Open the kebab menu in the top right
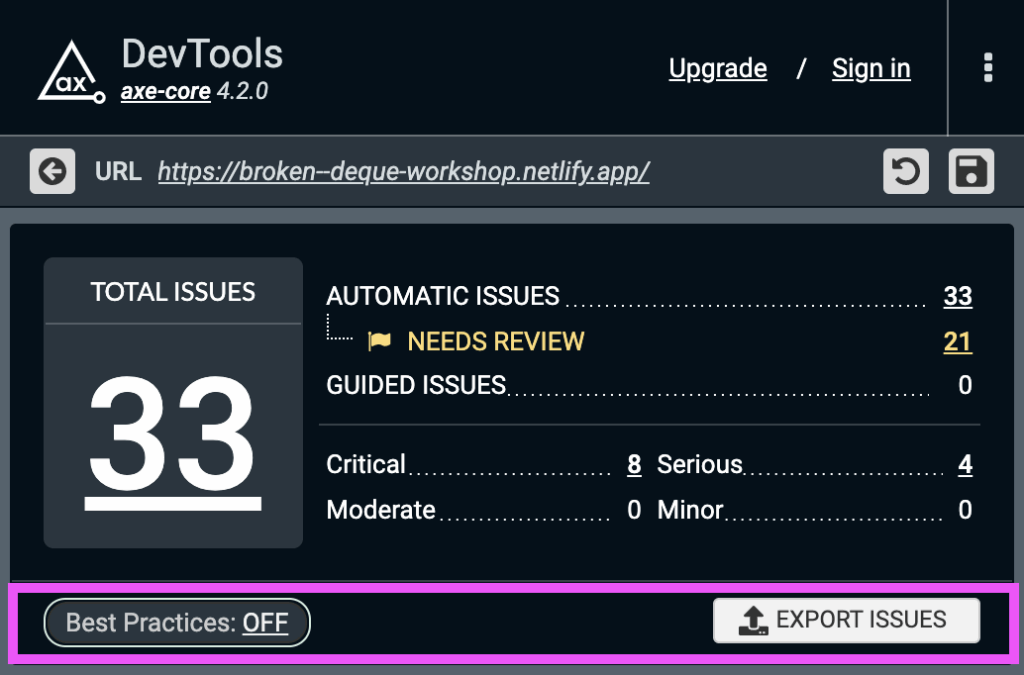This screenshot has width=1024, height=675. (988, 68)
